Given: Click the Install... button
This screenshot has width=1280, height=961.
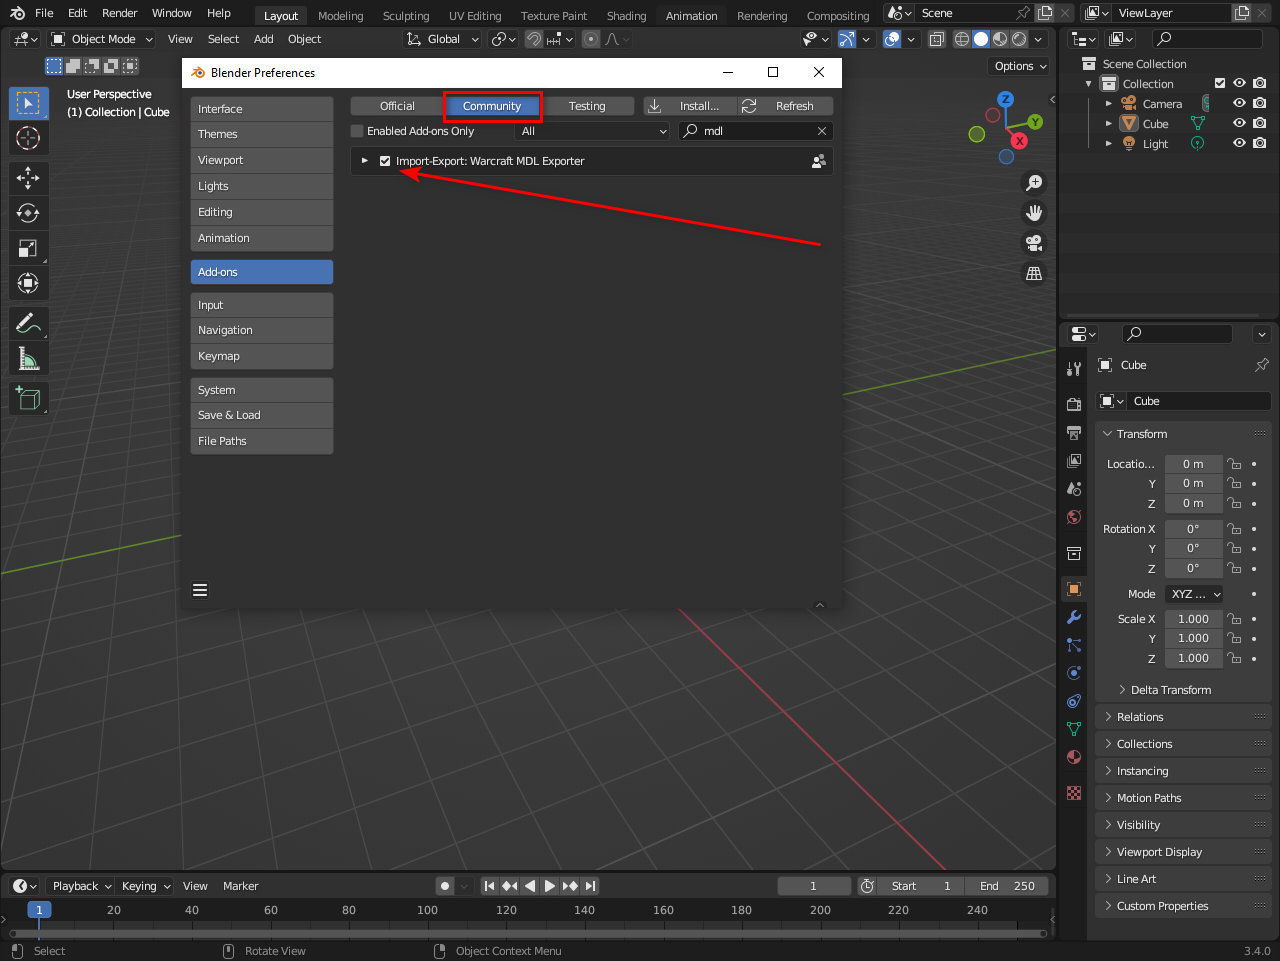Looking at the screenshot, I should [689, 106].
